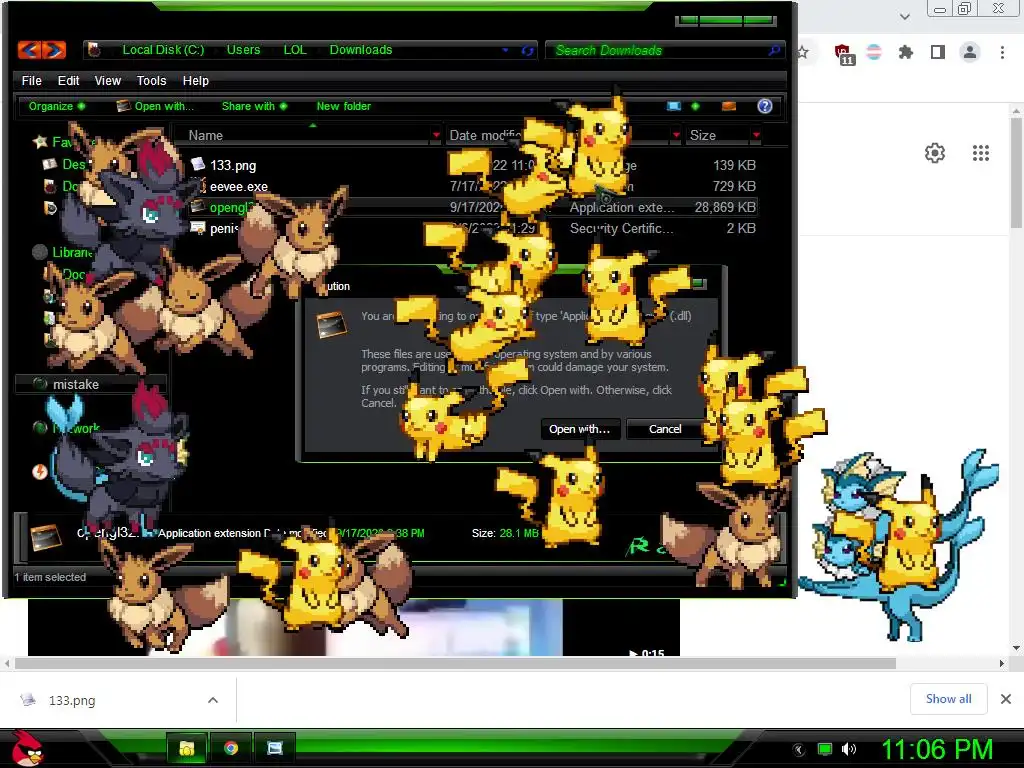Open Chrome profile avatar
Viewport: 1024px width, 768px height.
point(970,52)
